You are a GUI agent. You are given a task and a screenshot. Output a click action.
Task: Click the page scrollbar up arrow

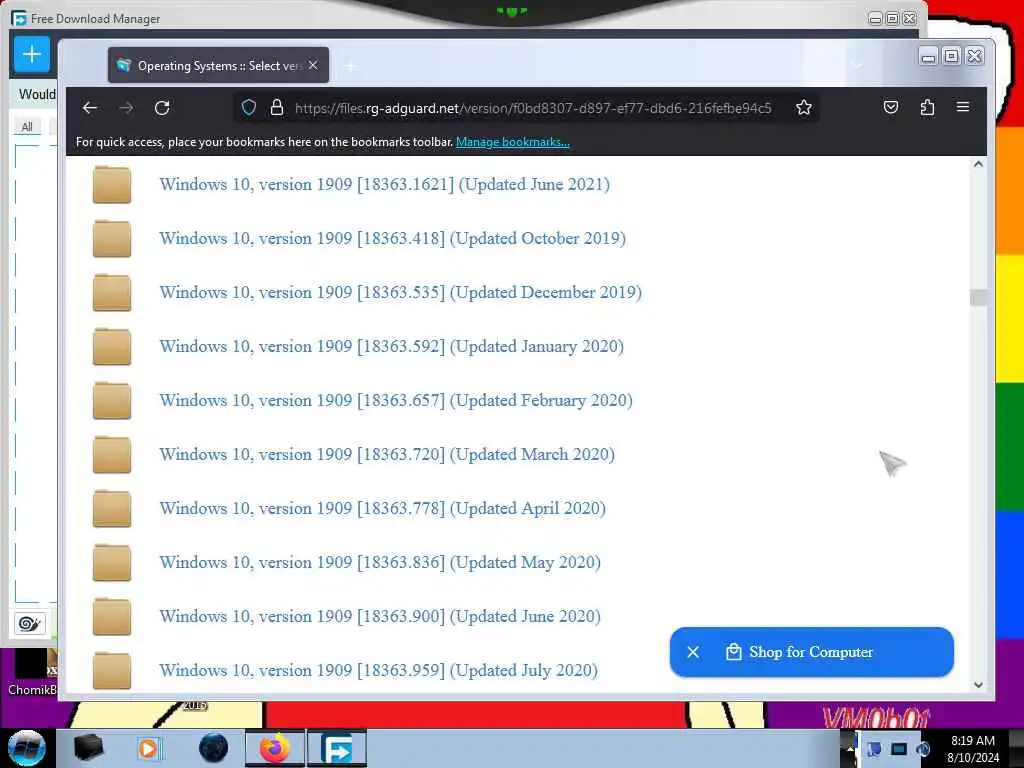pyautogui.click(x=978, y=165)
